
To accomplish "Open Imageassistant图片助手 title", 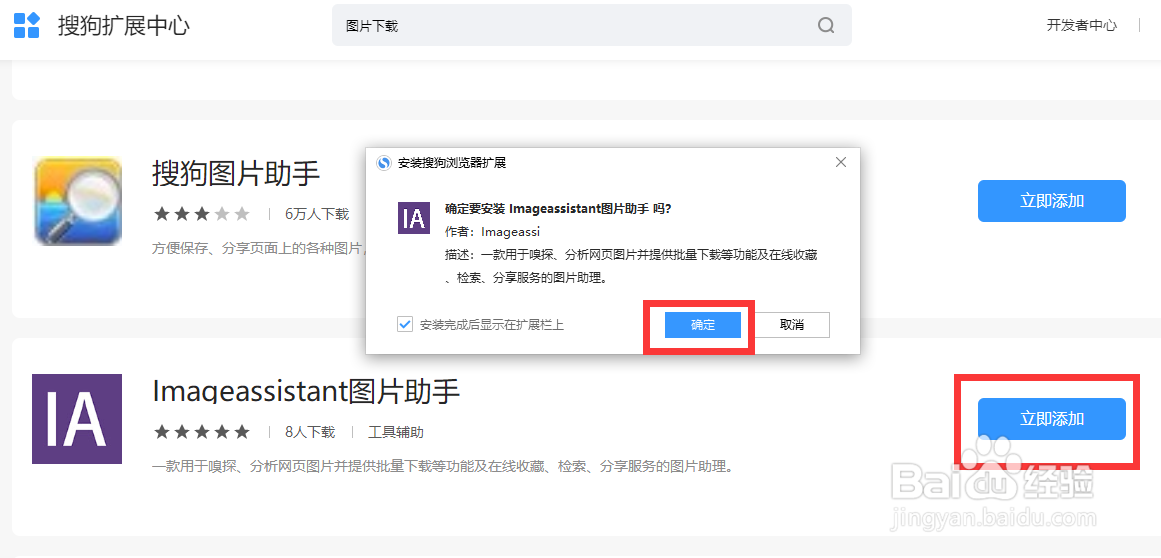I will point(306,391).
